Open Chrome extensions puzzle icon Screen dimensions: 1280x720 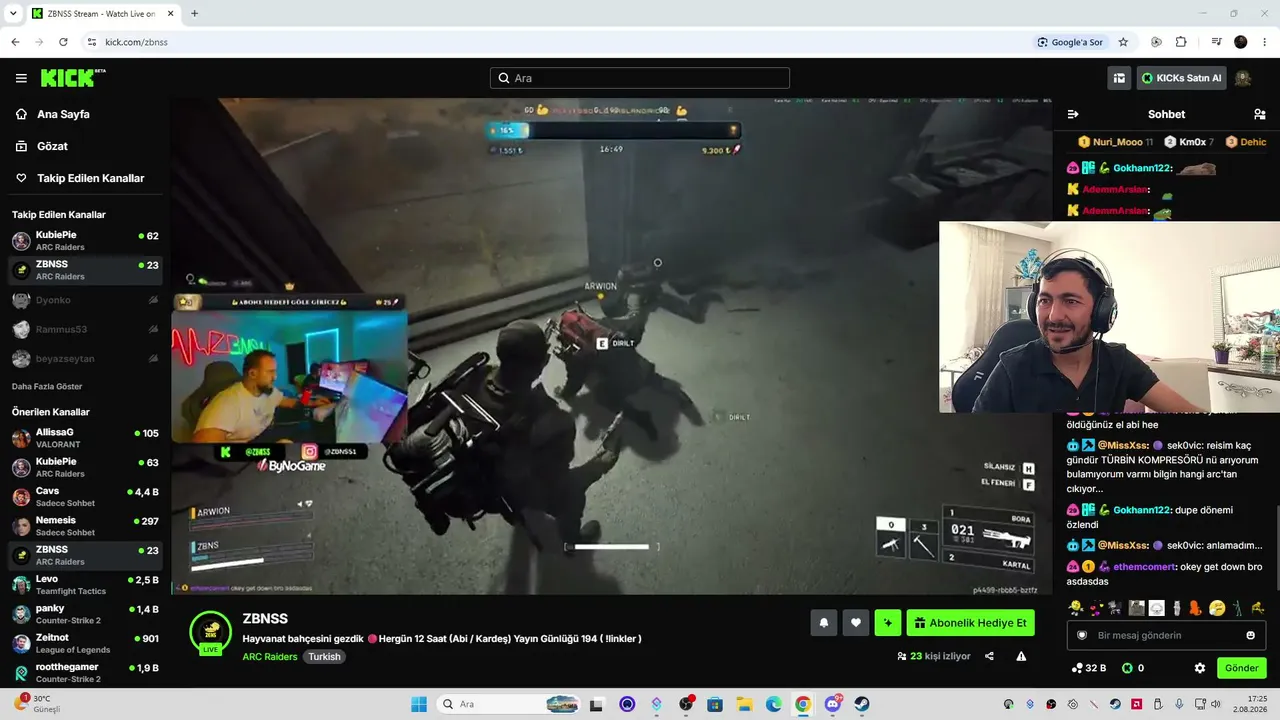[x=1181, y=42]
